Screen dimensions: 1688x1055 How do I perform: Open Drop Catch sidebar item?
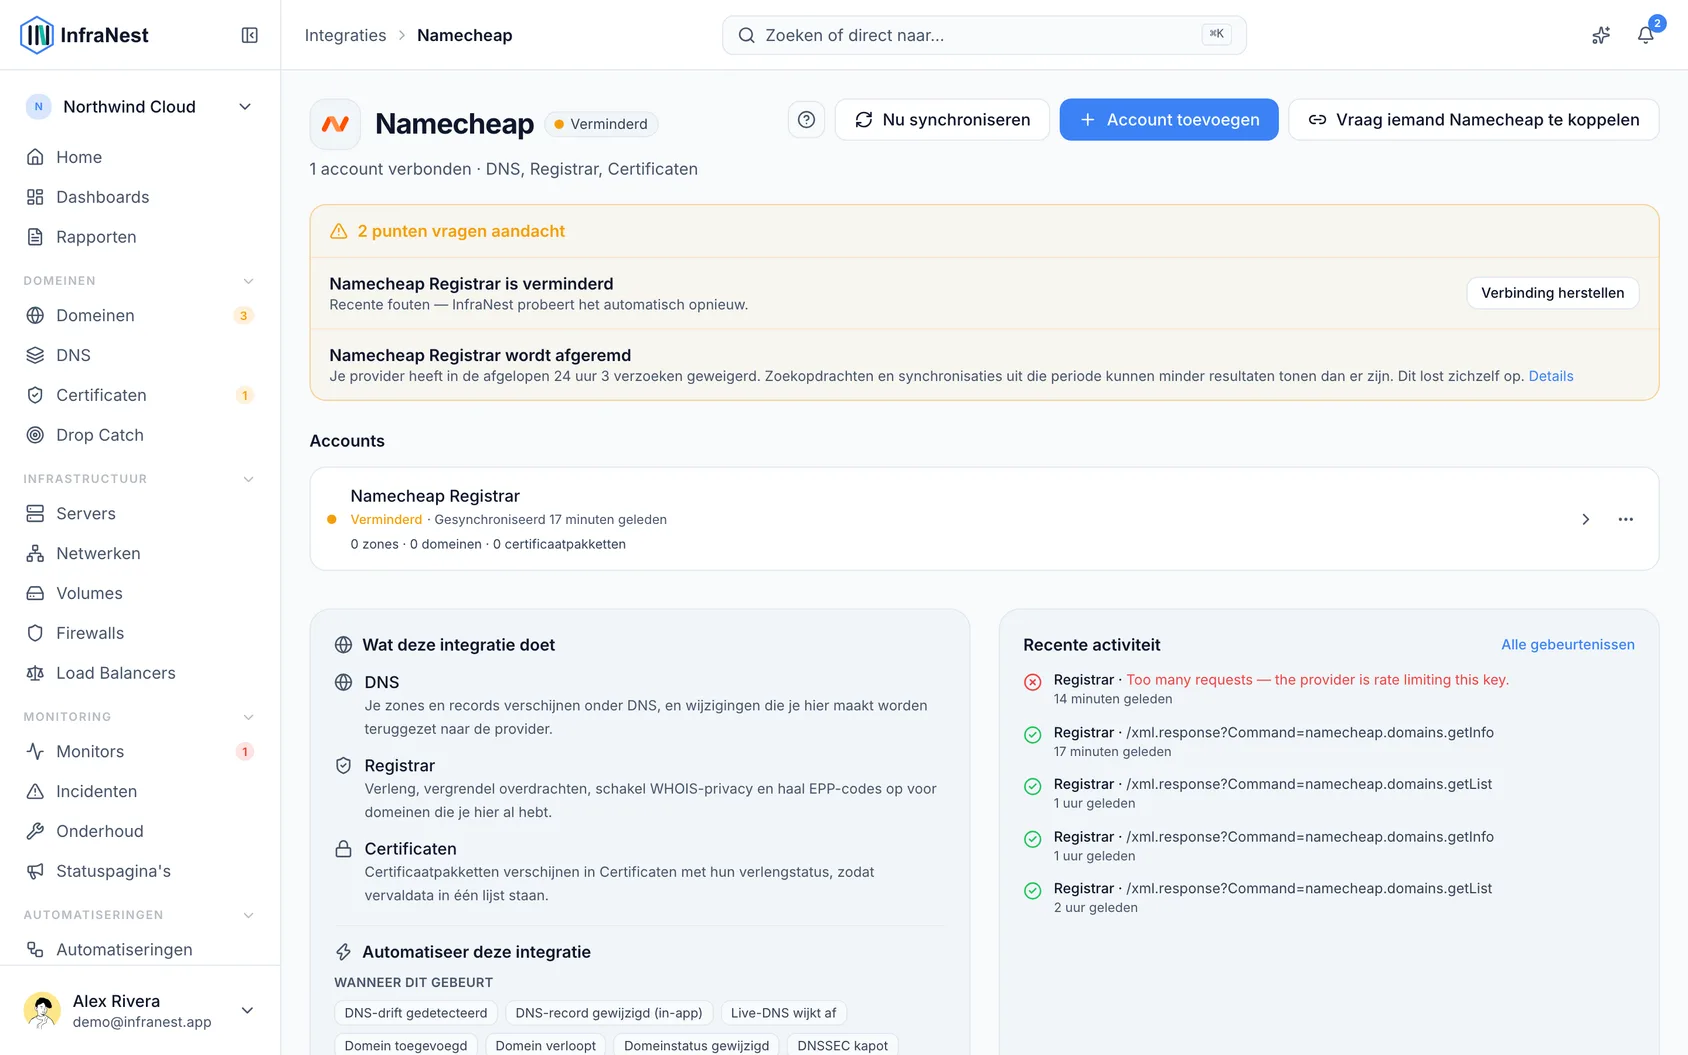140,435
